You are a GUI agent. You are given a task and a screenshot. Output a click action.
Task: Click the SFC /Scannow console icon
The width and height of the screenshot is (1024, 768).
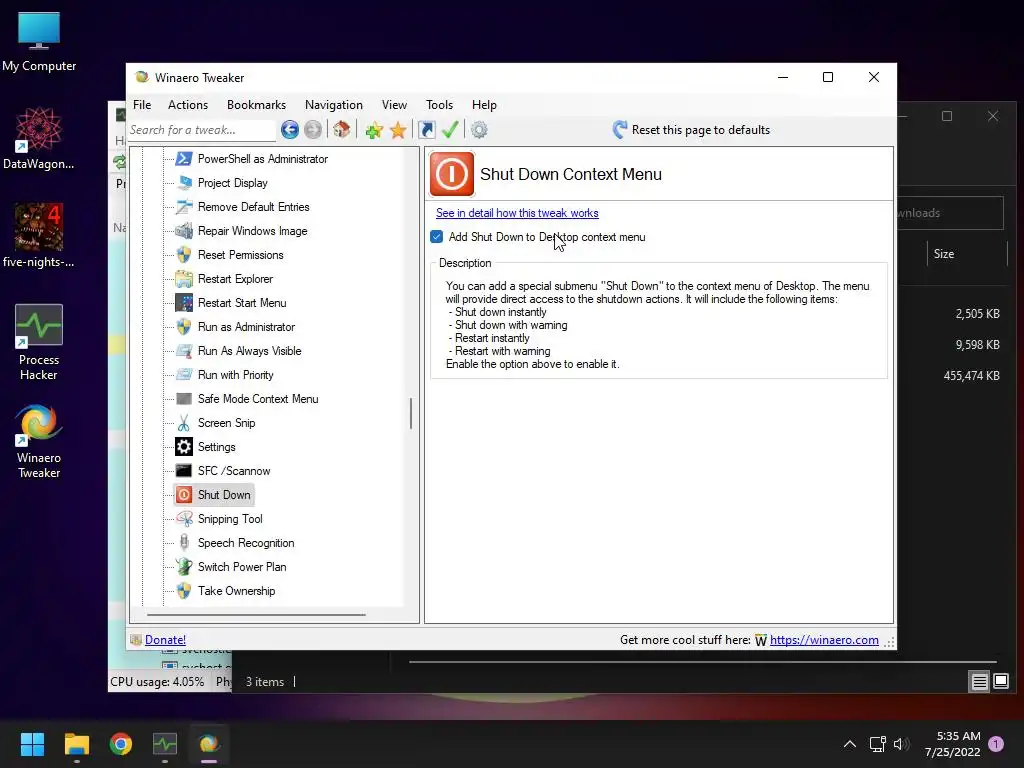[x=184, y=471]
